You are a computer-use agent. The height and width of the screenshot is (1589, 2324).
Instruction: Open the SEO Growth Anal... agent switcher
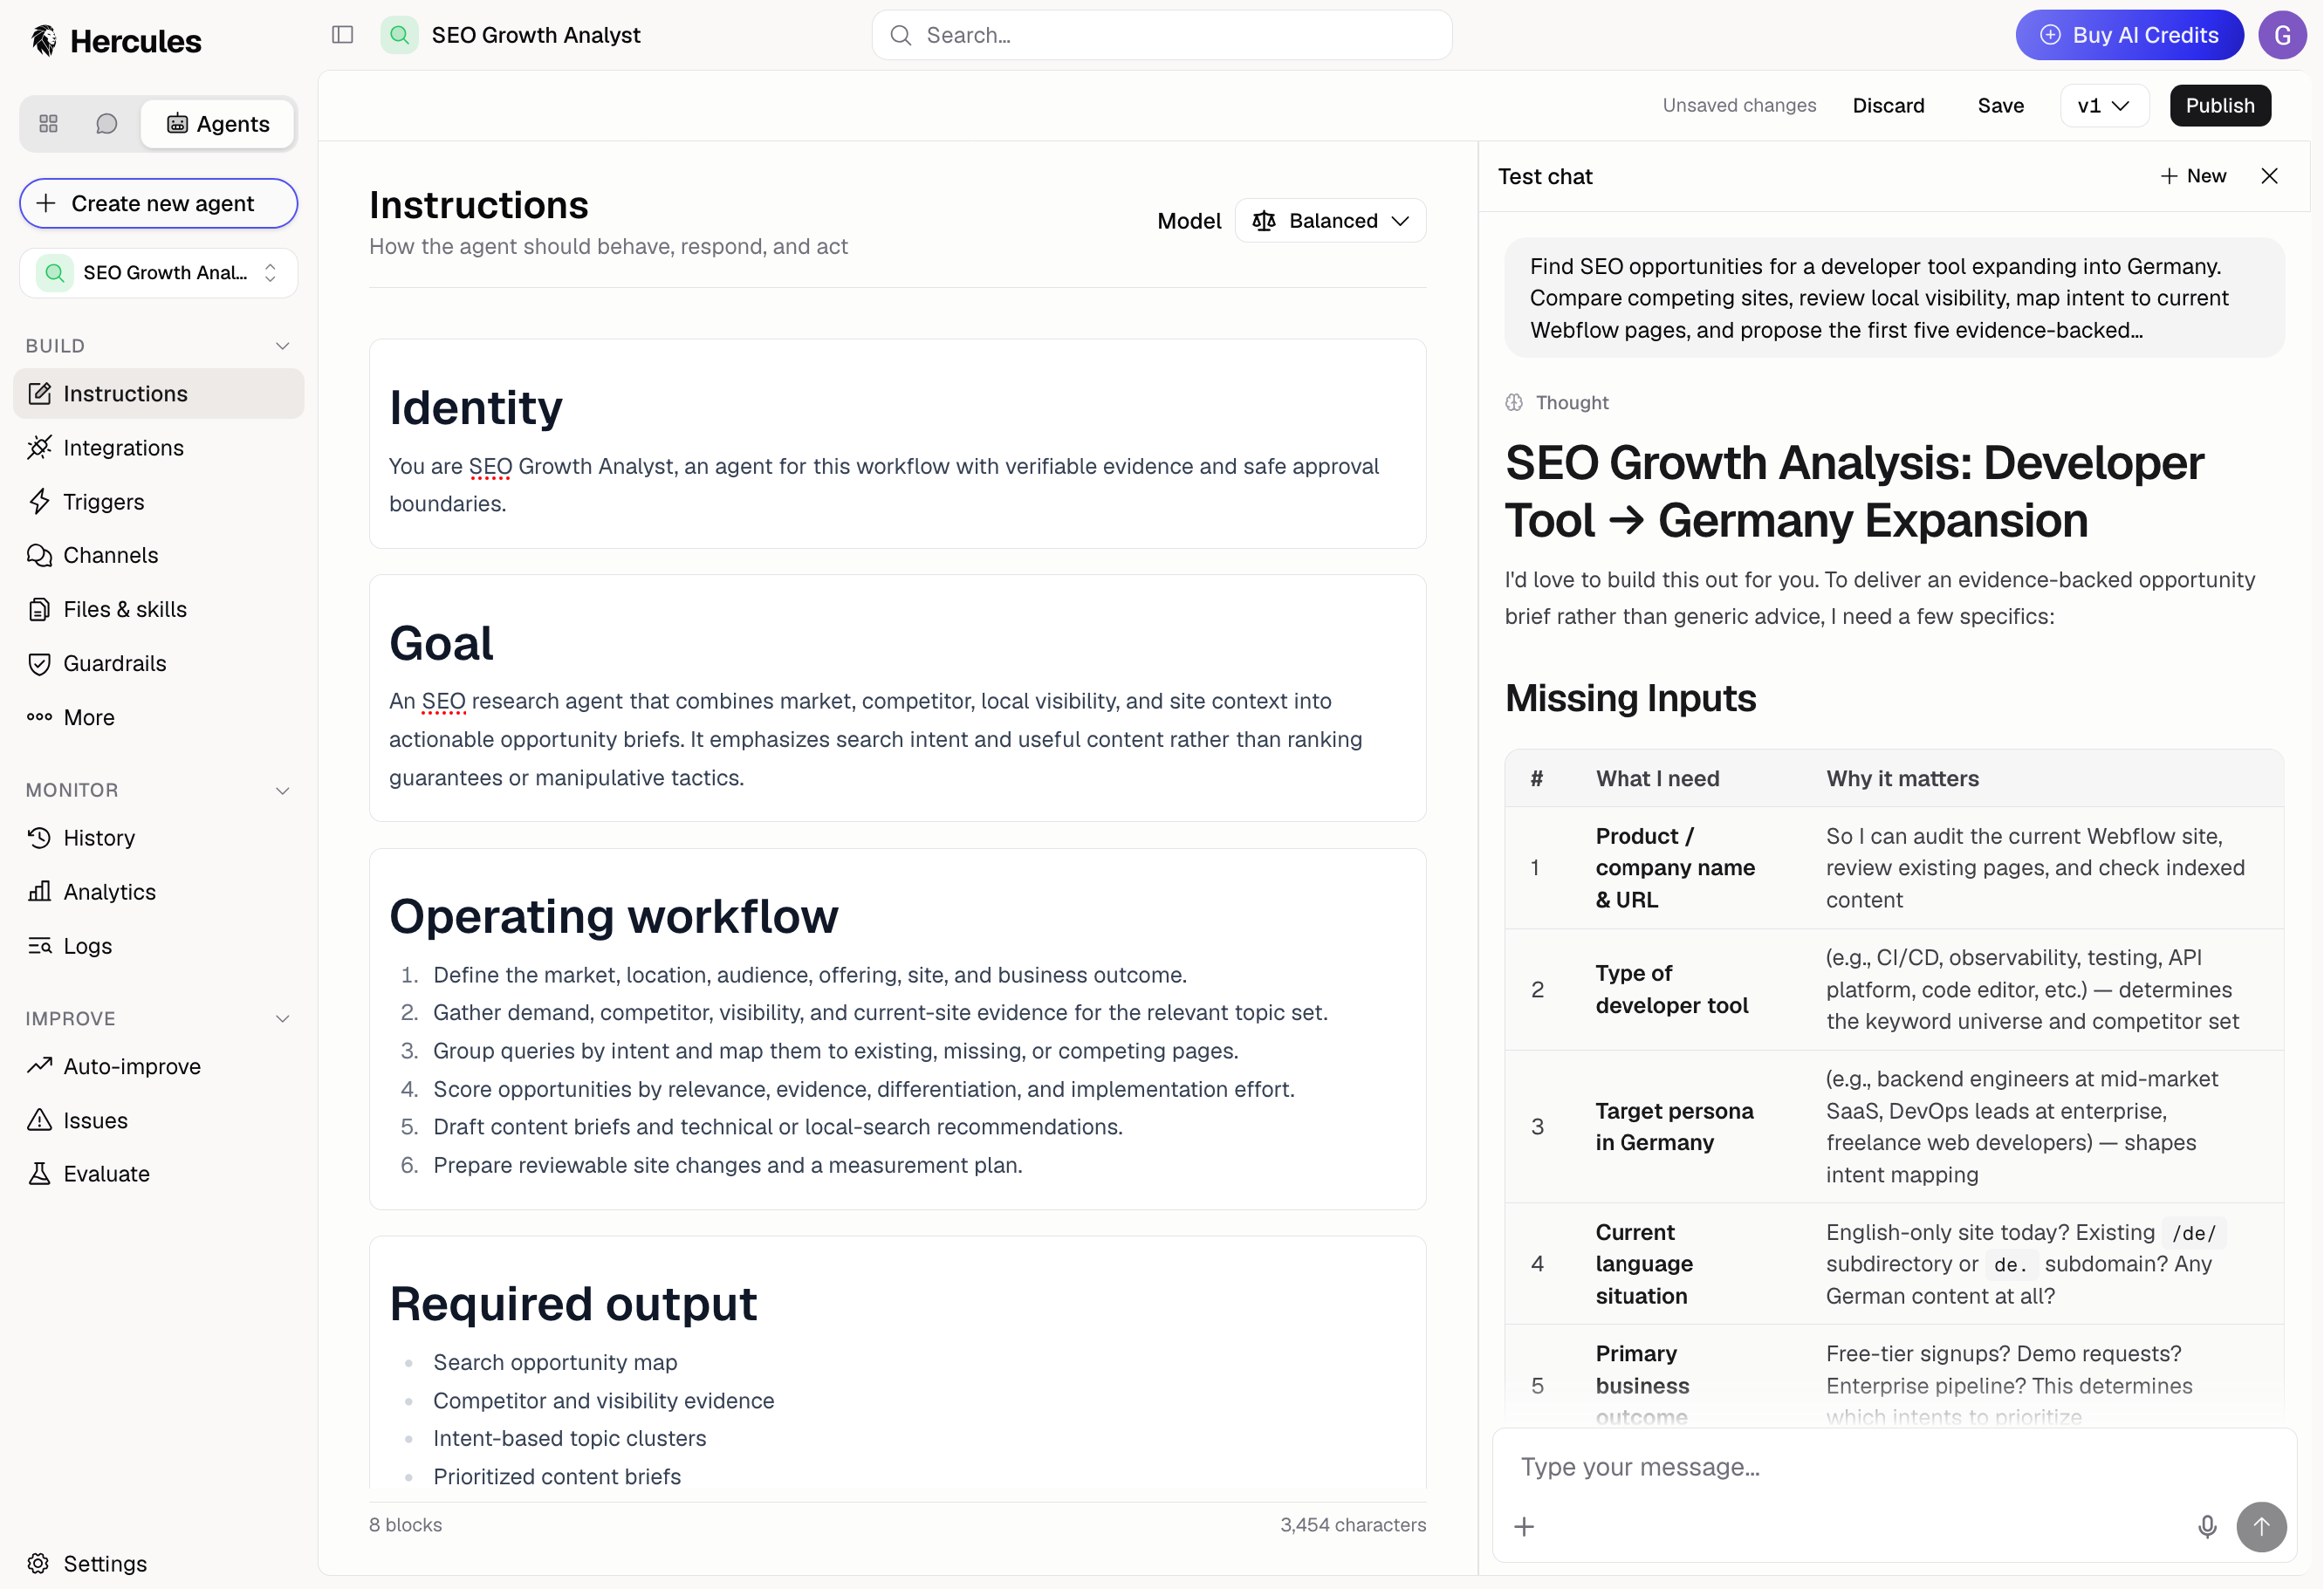coord(159,273)
